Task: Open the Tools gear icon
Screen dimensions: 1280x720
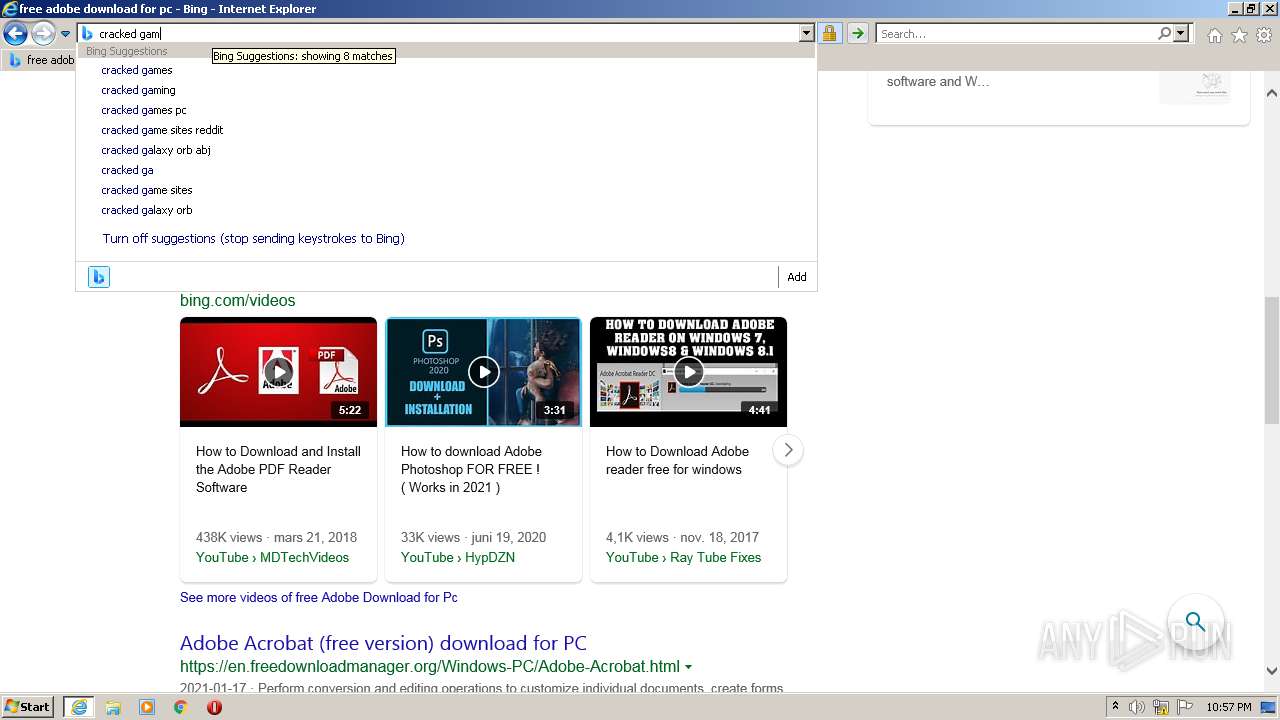Action: (1264, 35)
